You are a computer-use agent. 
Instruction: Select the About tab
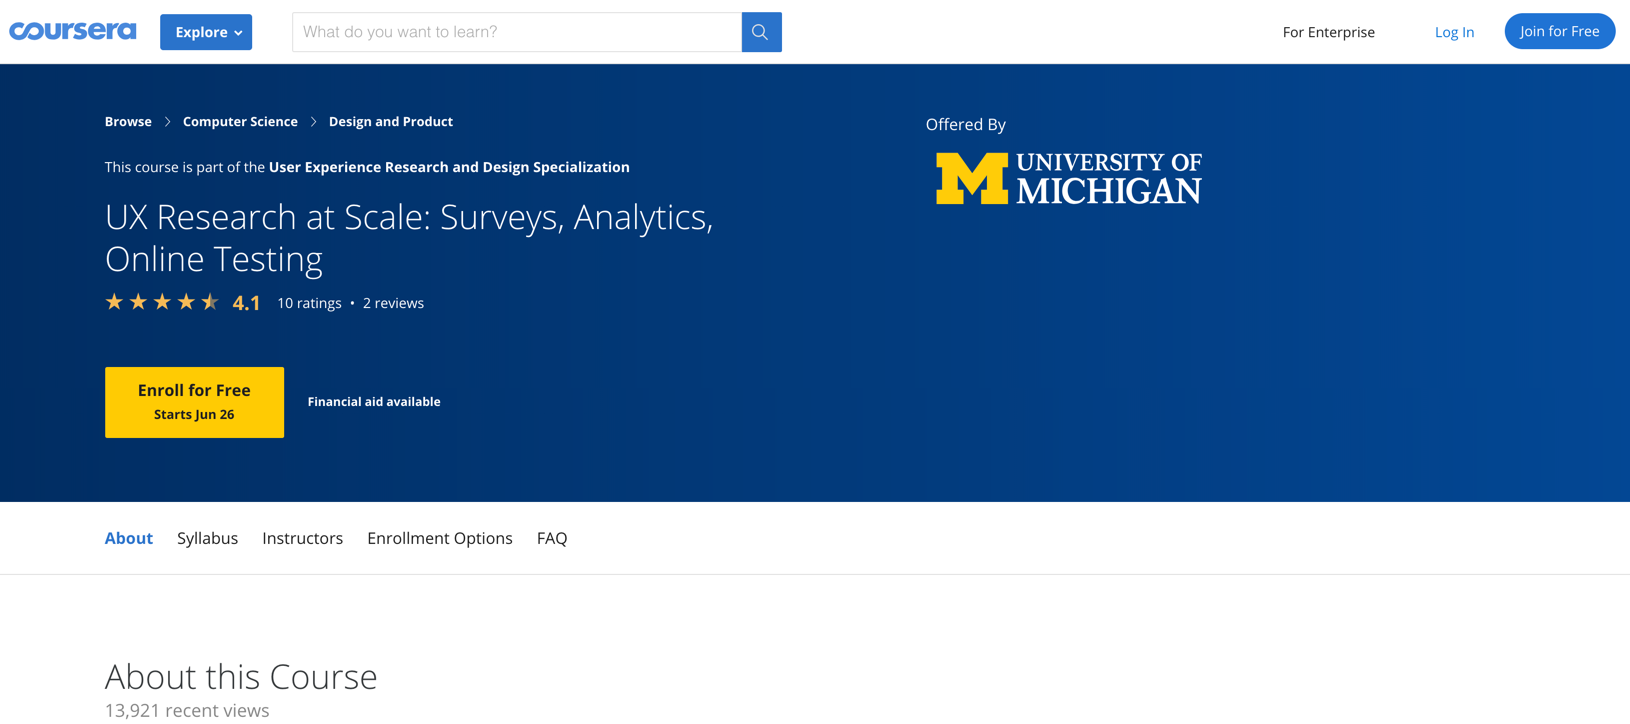129,538
